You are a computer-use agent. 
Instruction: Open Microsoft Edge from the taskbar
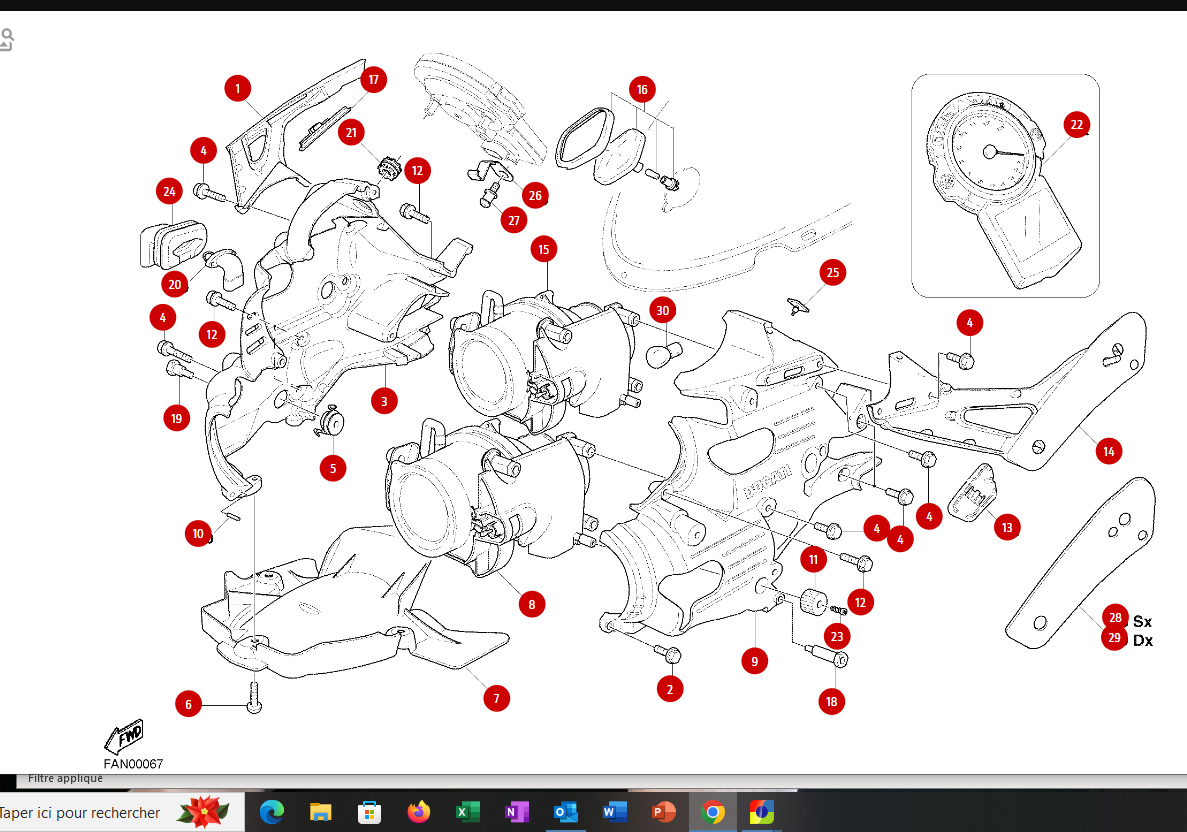[272, 812]
